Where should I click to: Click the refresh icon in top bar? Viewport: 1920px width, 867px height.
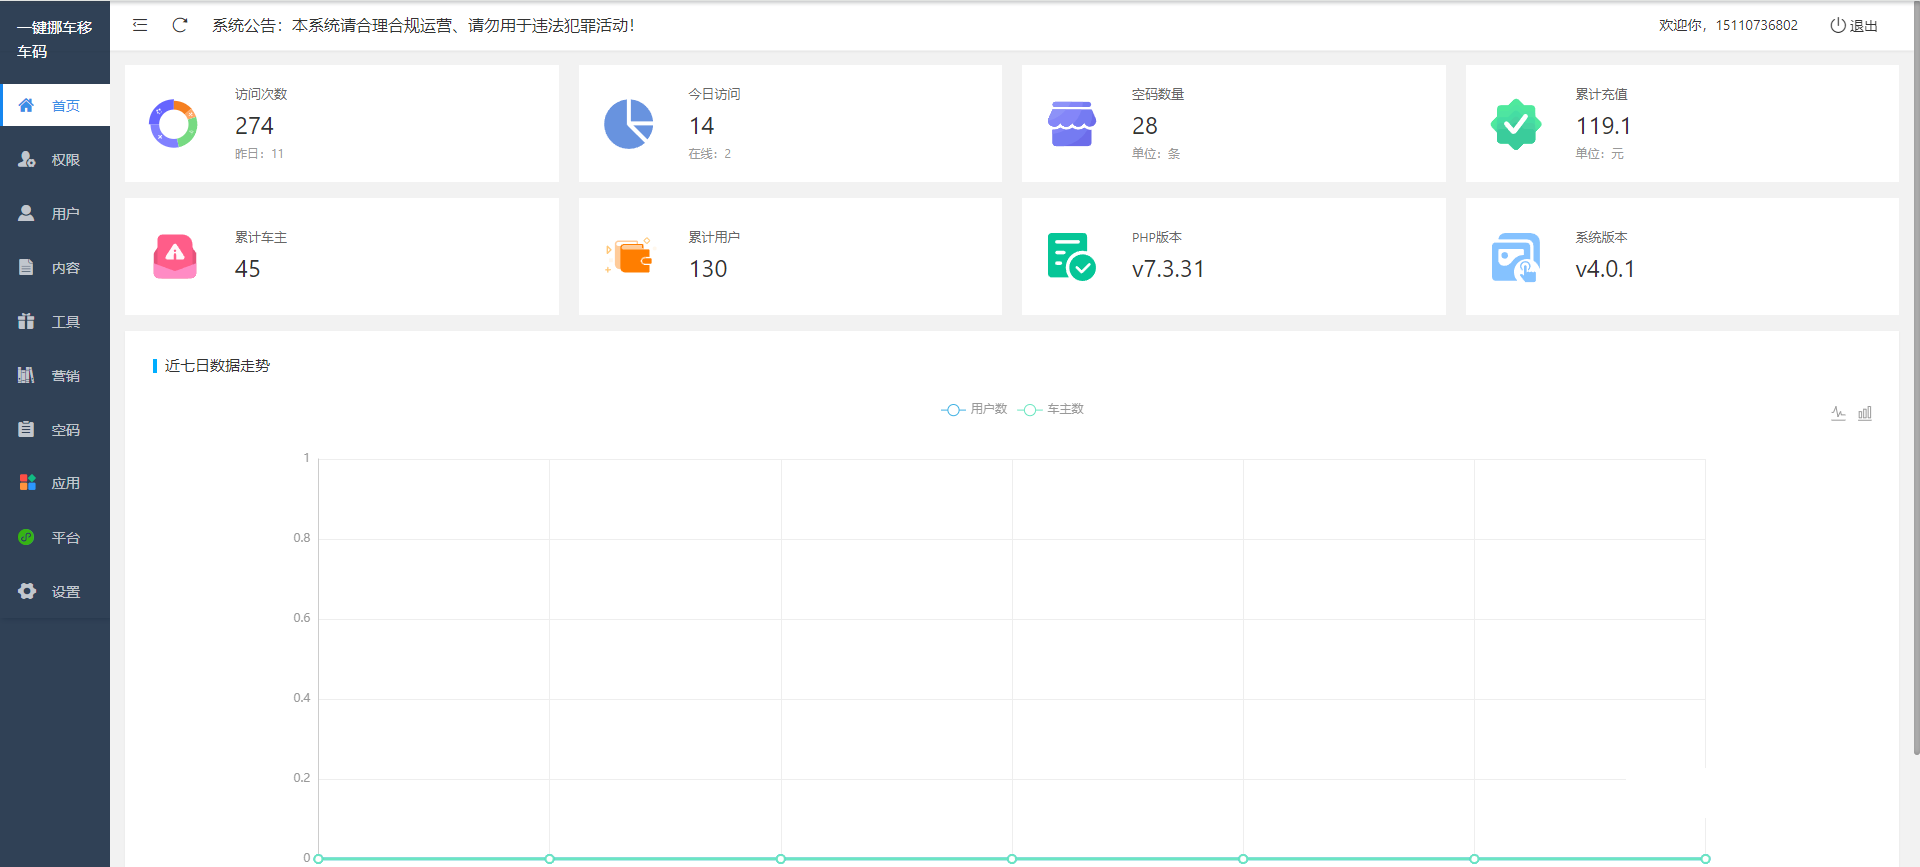click(180, 25)
